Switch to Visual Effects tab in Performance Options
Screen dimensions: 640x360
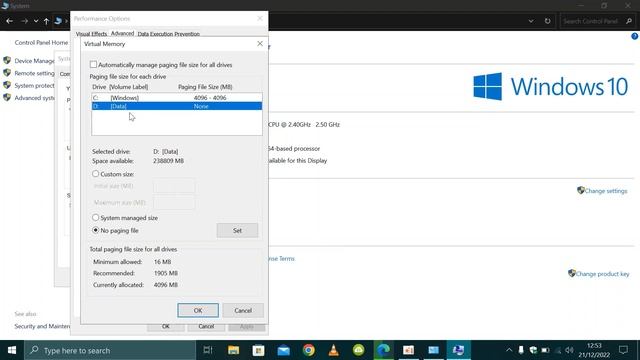click(x=91, y=34)
